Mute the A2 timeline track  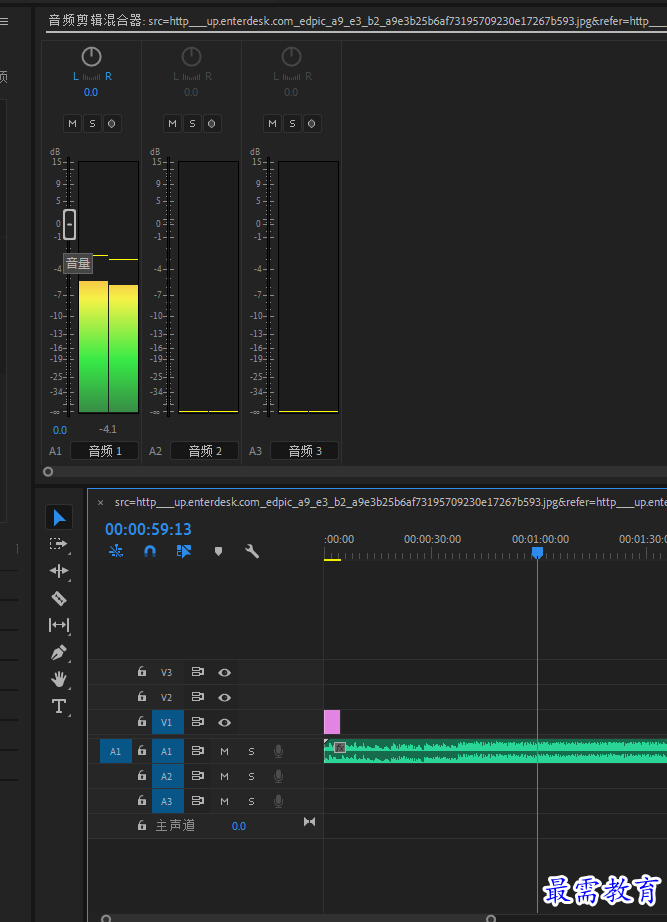pyautogui.click(x=224, y=776)
